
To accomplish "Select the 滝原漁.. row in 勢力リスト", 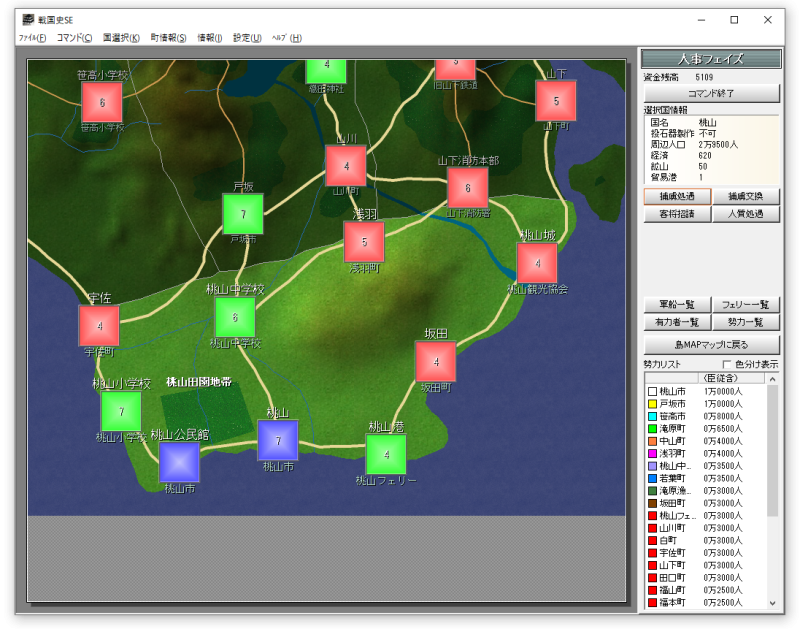I will tap(706, 491).
